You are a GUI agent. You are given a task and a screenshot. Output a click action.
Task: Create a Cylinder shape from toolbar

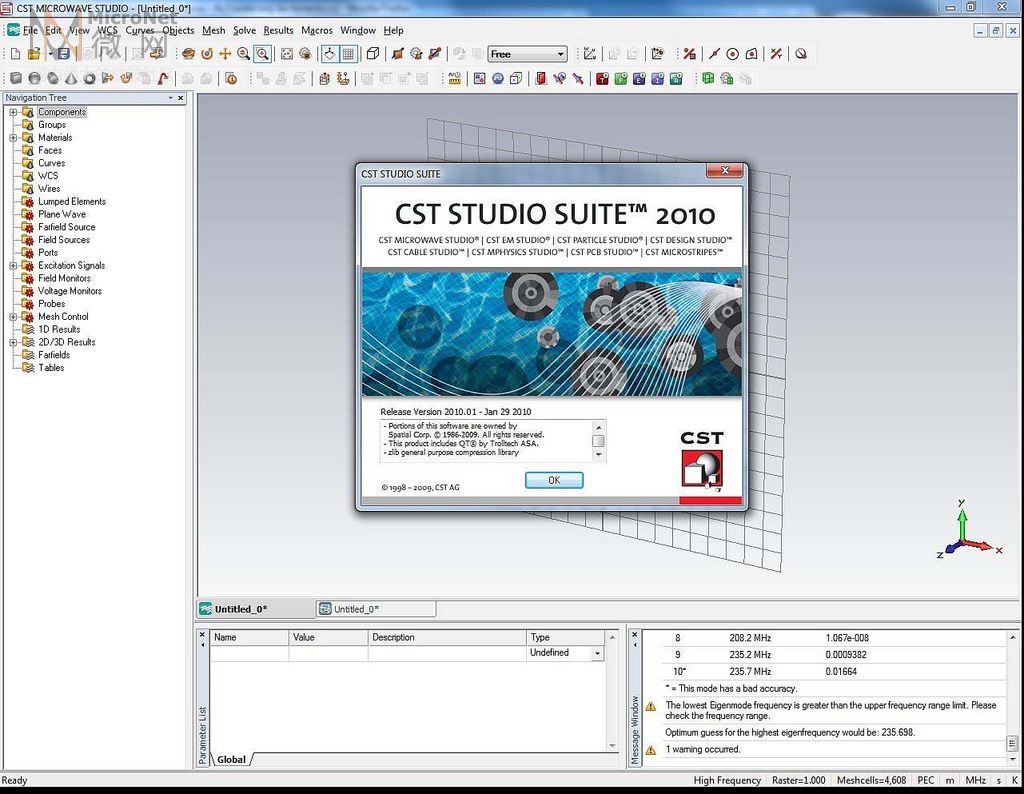[53, 79]
